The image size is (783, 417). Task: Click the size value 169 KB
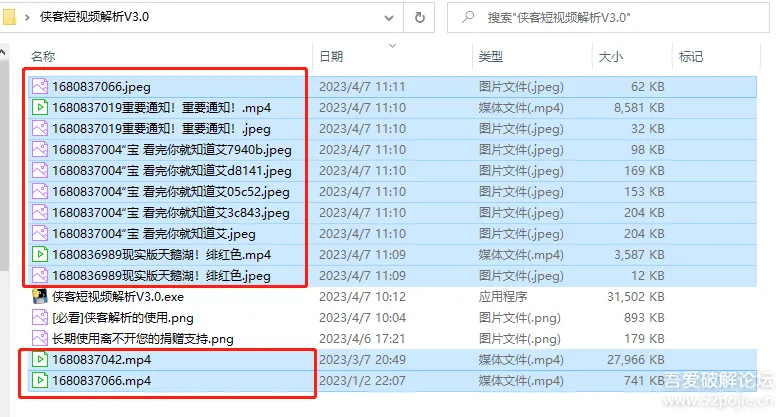(644, 171)
